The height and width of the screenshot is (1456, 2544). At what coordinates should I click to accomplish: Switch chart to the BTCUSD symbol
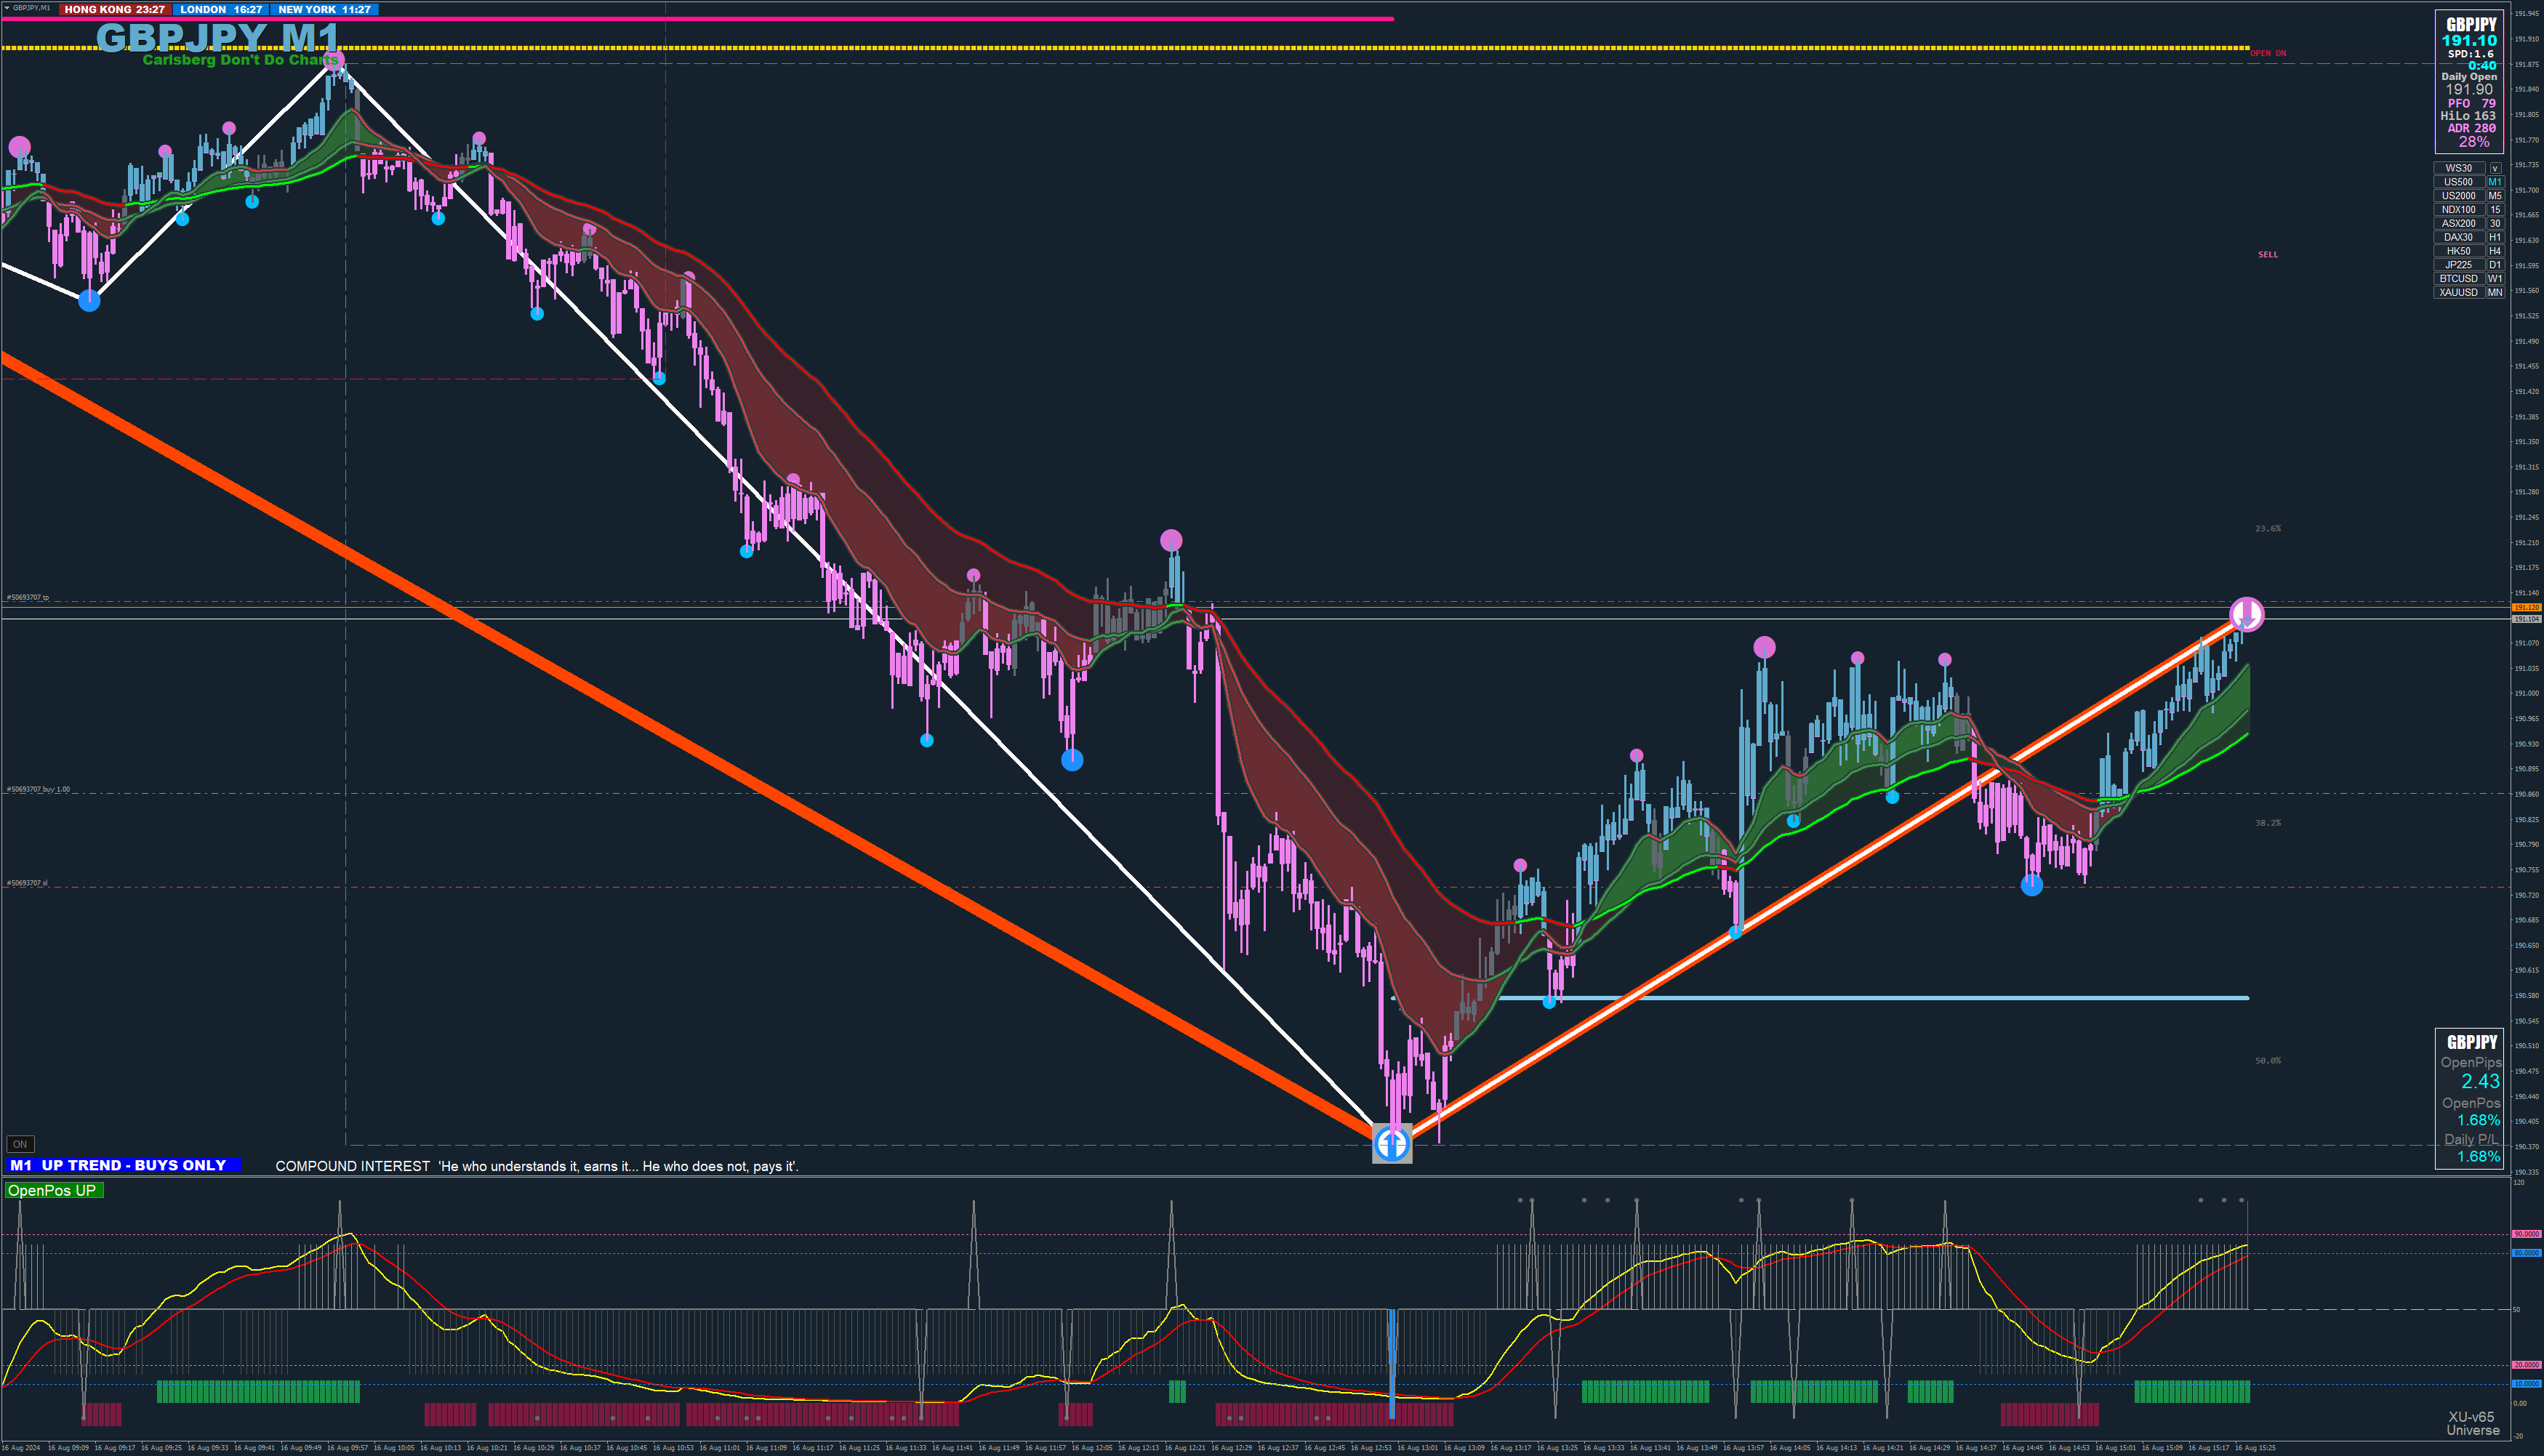point(2458,279)
